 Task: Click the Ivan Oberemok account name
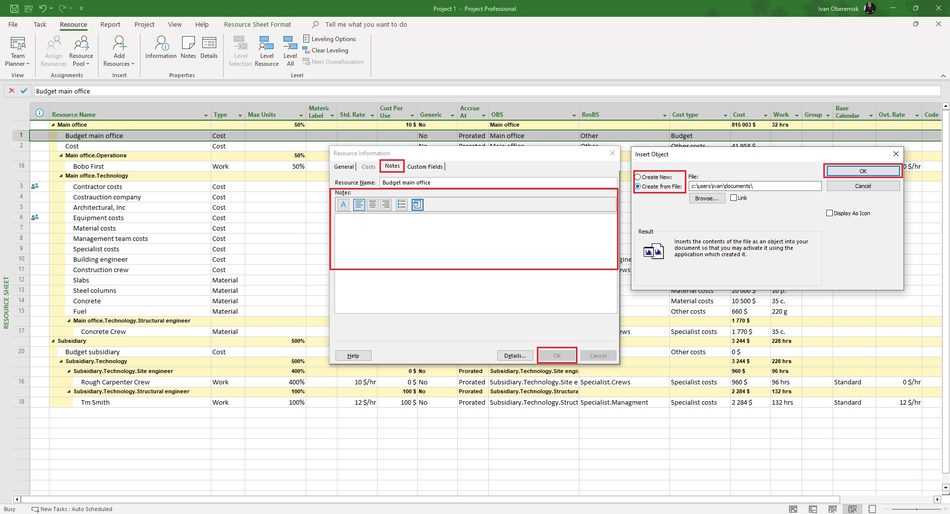tap(838, 8)
